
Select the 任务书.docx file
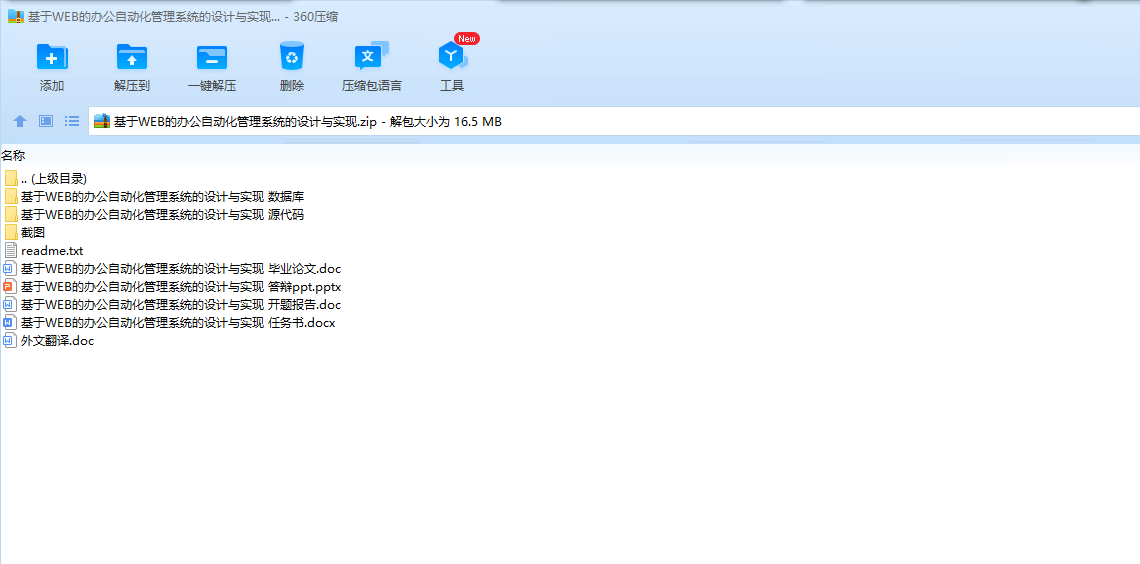169,323
